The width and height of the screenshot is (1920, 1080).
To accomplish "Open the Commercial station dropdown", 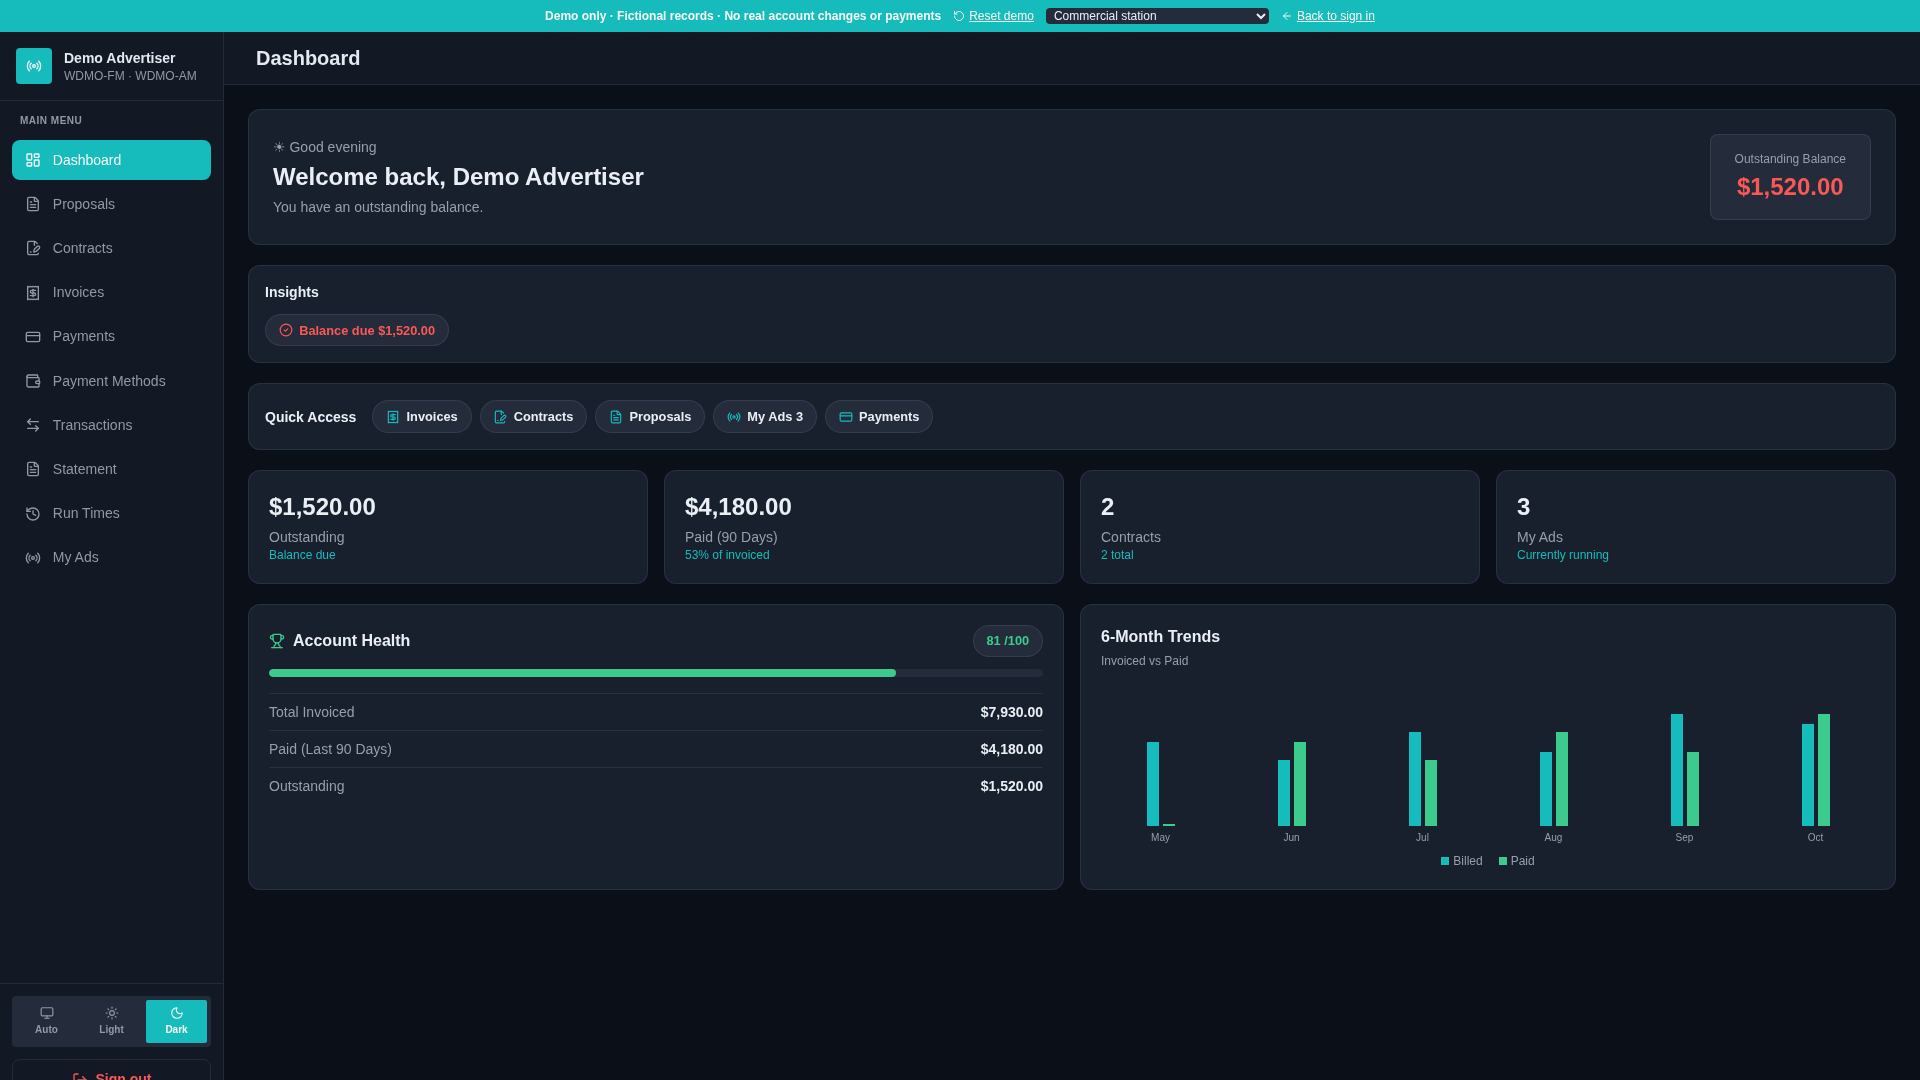I will (x=1157, y=16).
